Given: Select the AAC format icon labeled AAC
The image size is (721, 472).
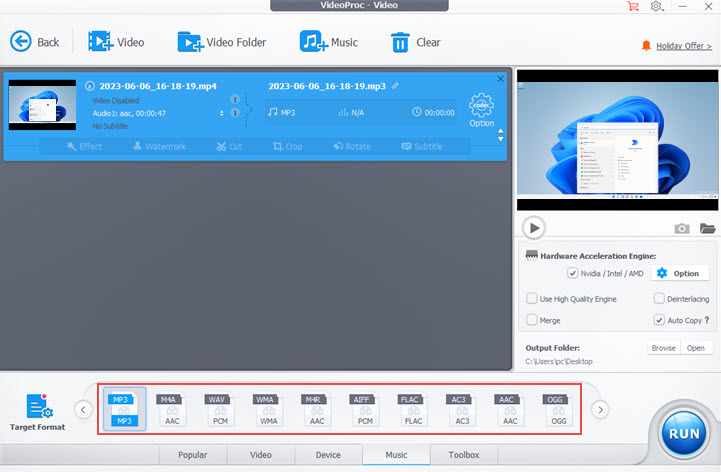Looking at the screenshot, I should pyautogui.click(x=510, y=409).
